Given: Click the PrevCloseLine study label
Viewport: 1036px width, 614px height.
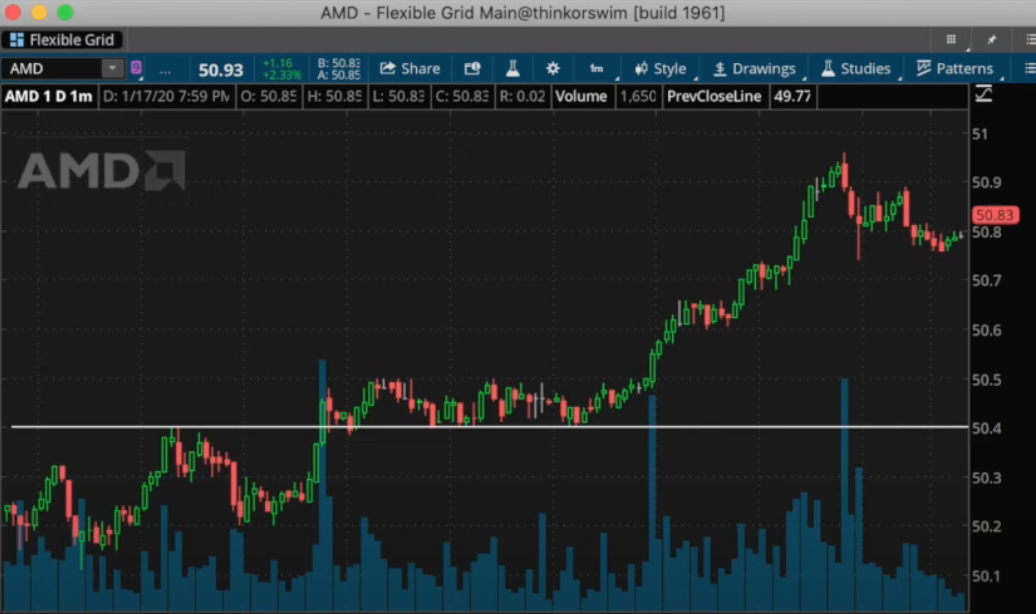Looking at the screenshot, I should [x=714, y=96].
